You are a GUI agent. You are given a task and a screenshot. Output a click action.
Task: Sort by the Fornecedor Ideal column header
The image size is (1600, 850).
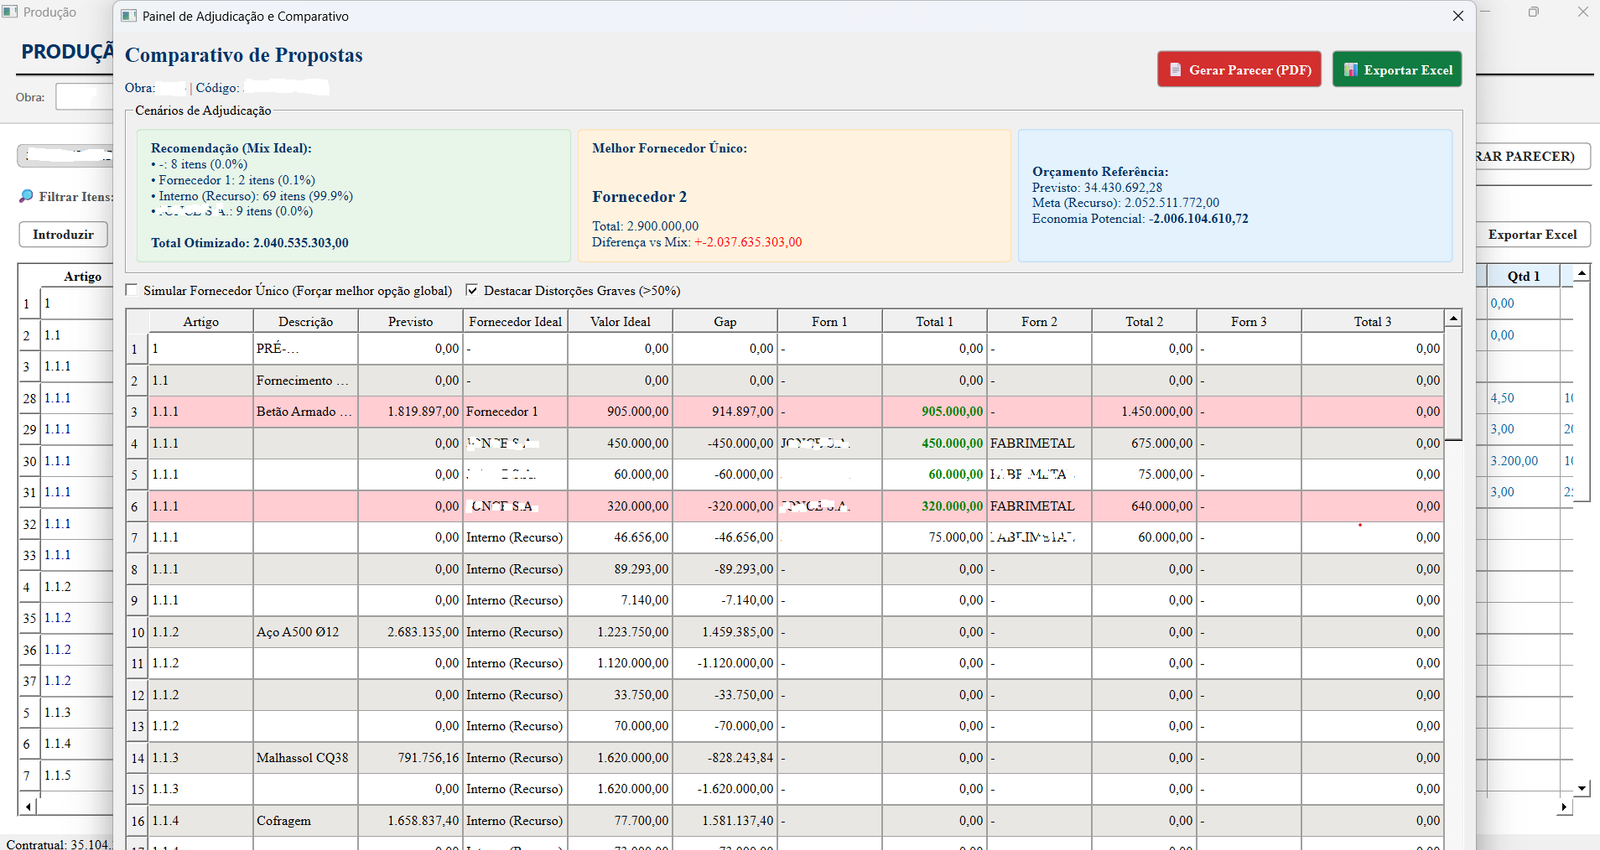[515, 321]
